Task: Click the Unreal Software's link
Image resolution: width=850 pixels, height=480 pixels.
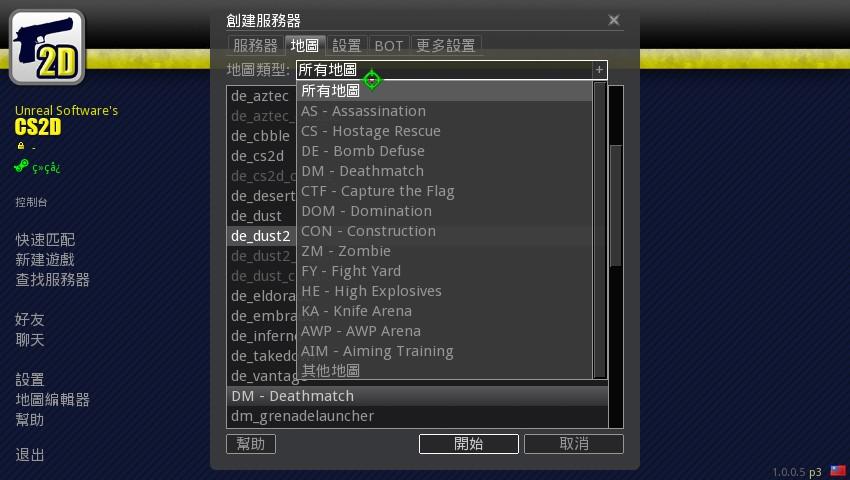Action: (x=66, y=111)
